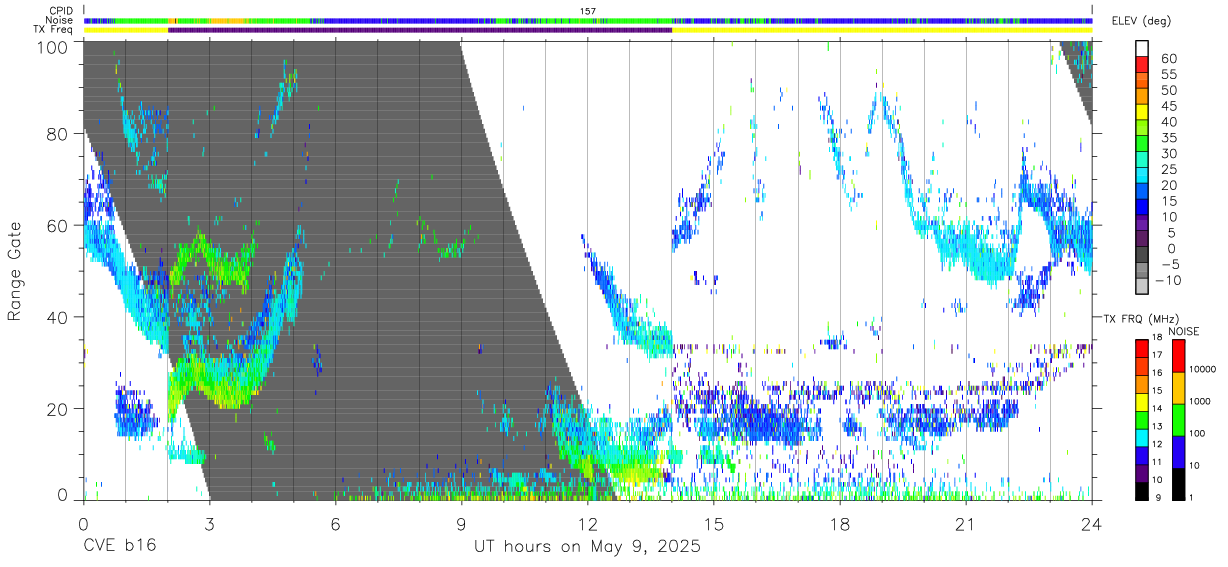The height and width of the screenshot is (567, 1228).
Task: Click the CPID label above the plot
Action: (x=61, y=11)
